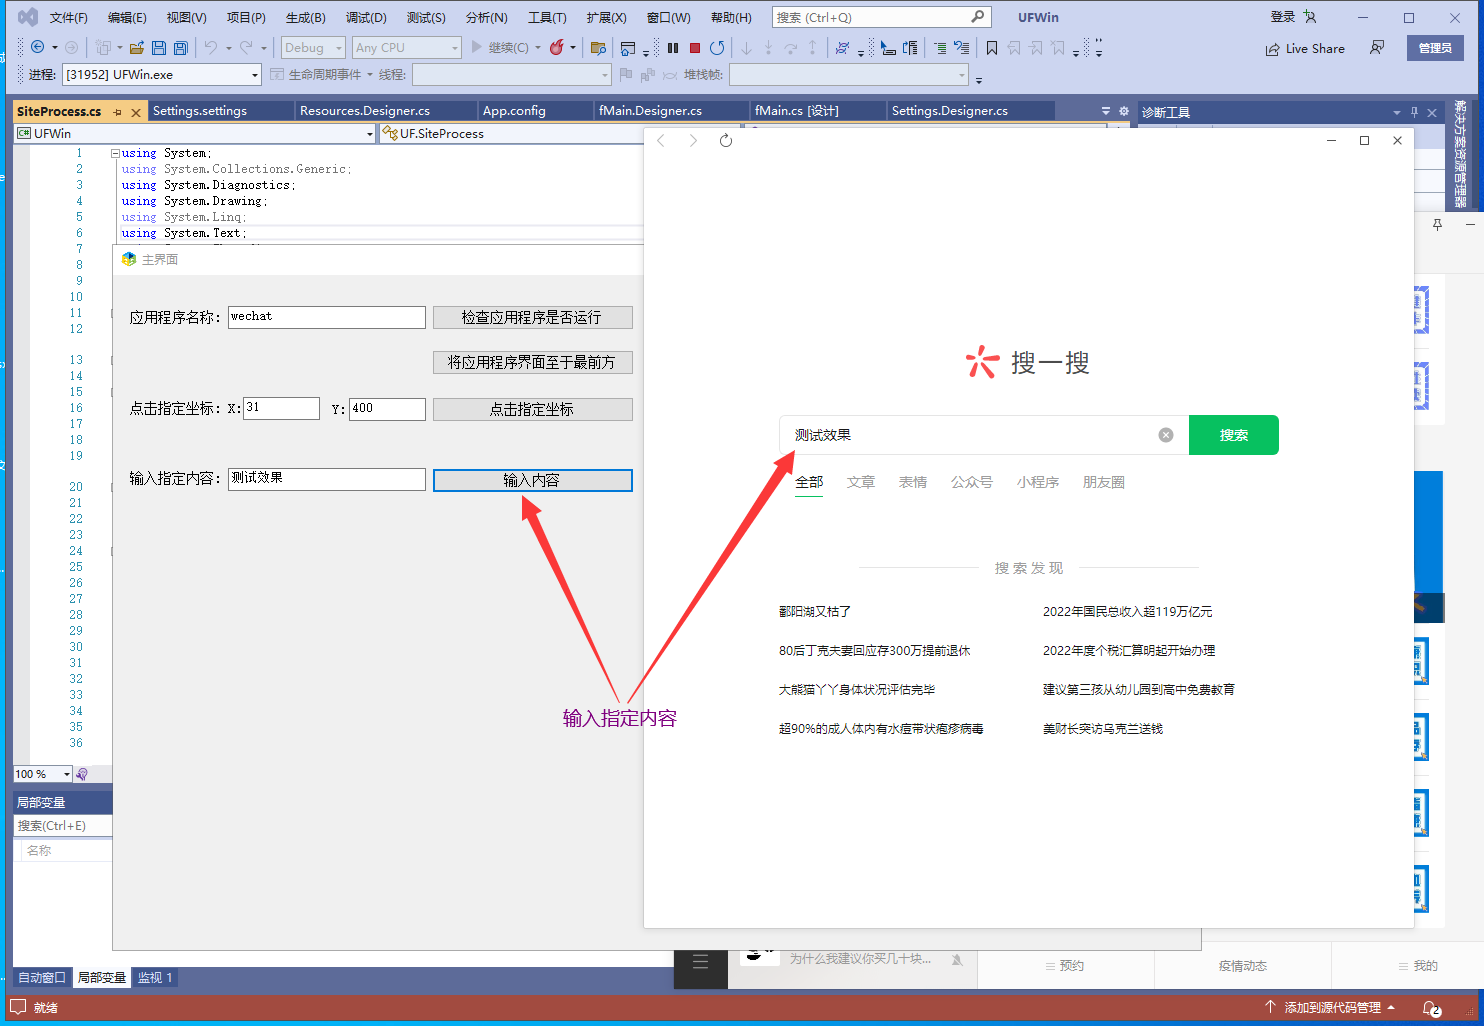The height and width of the screenshot is (1026, 1484).
Task: Pin the SiteProcess.cs tab
Action: [118, 112]
